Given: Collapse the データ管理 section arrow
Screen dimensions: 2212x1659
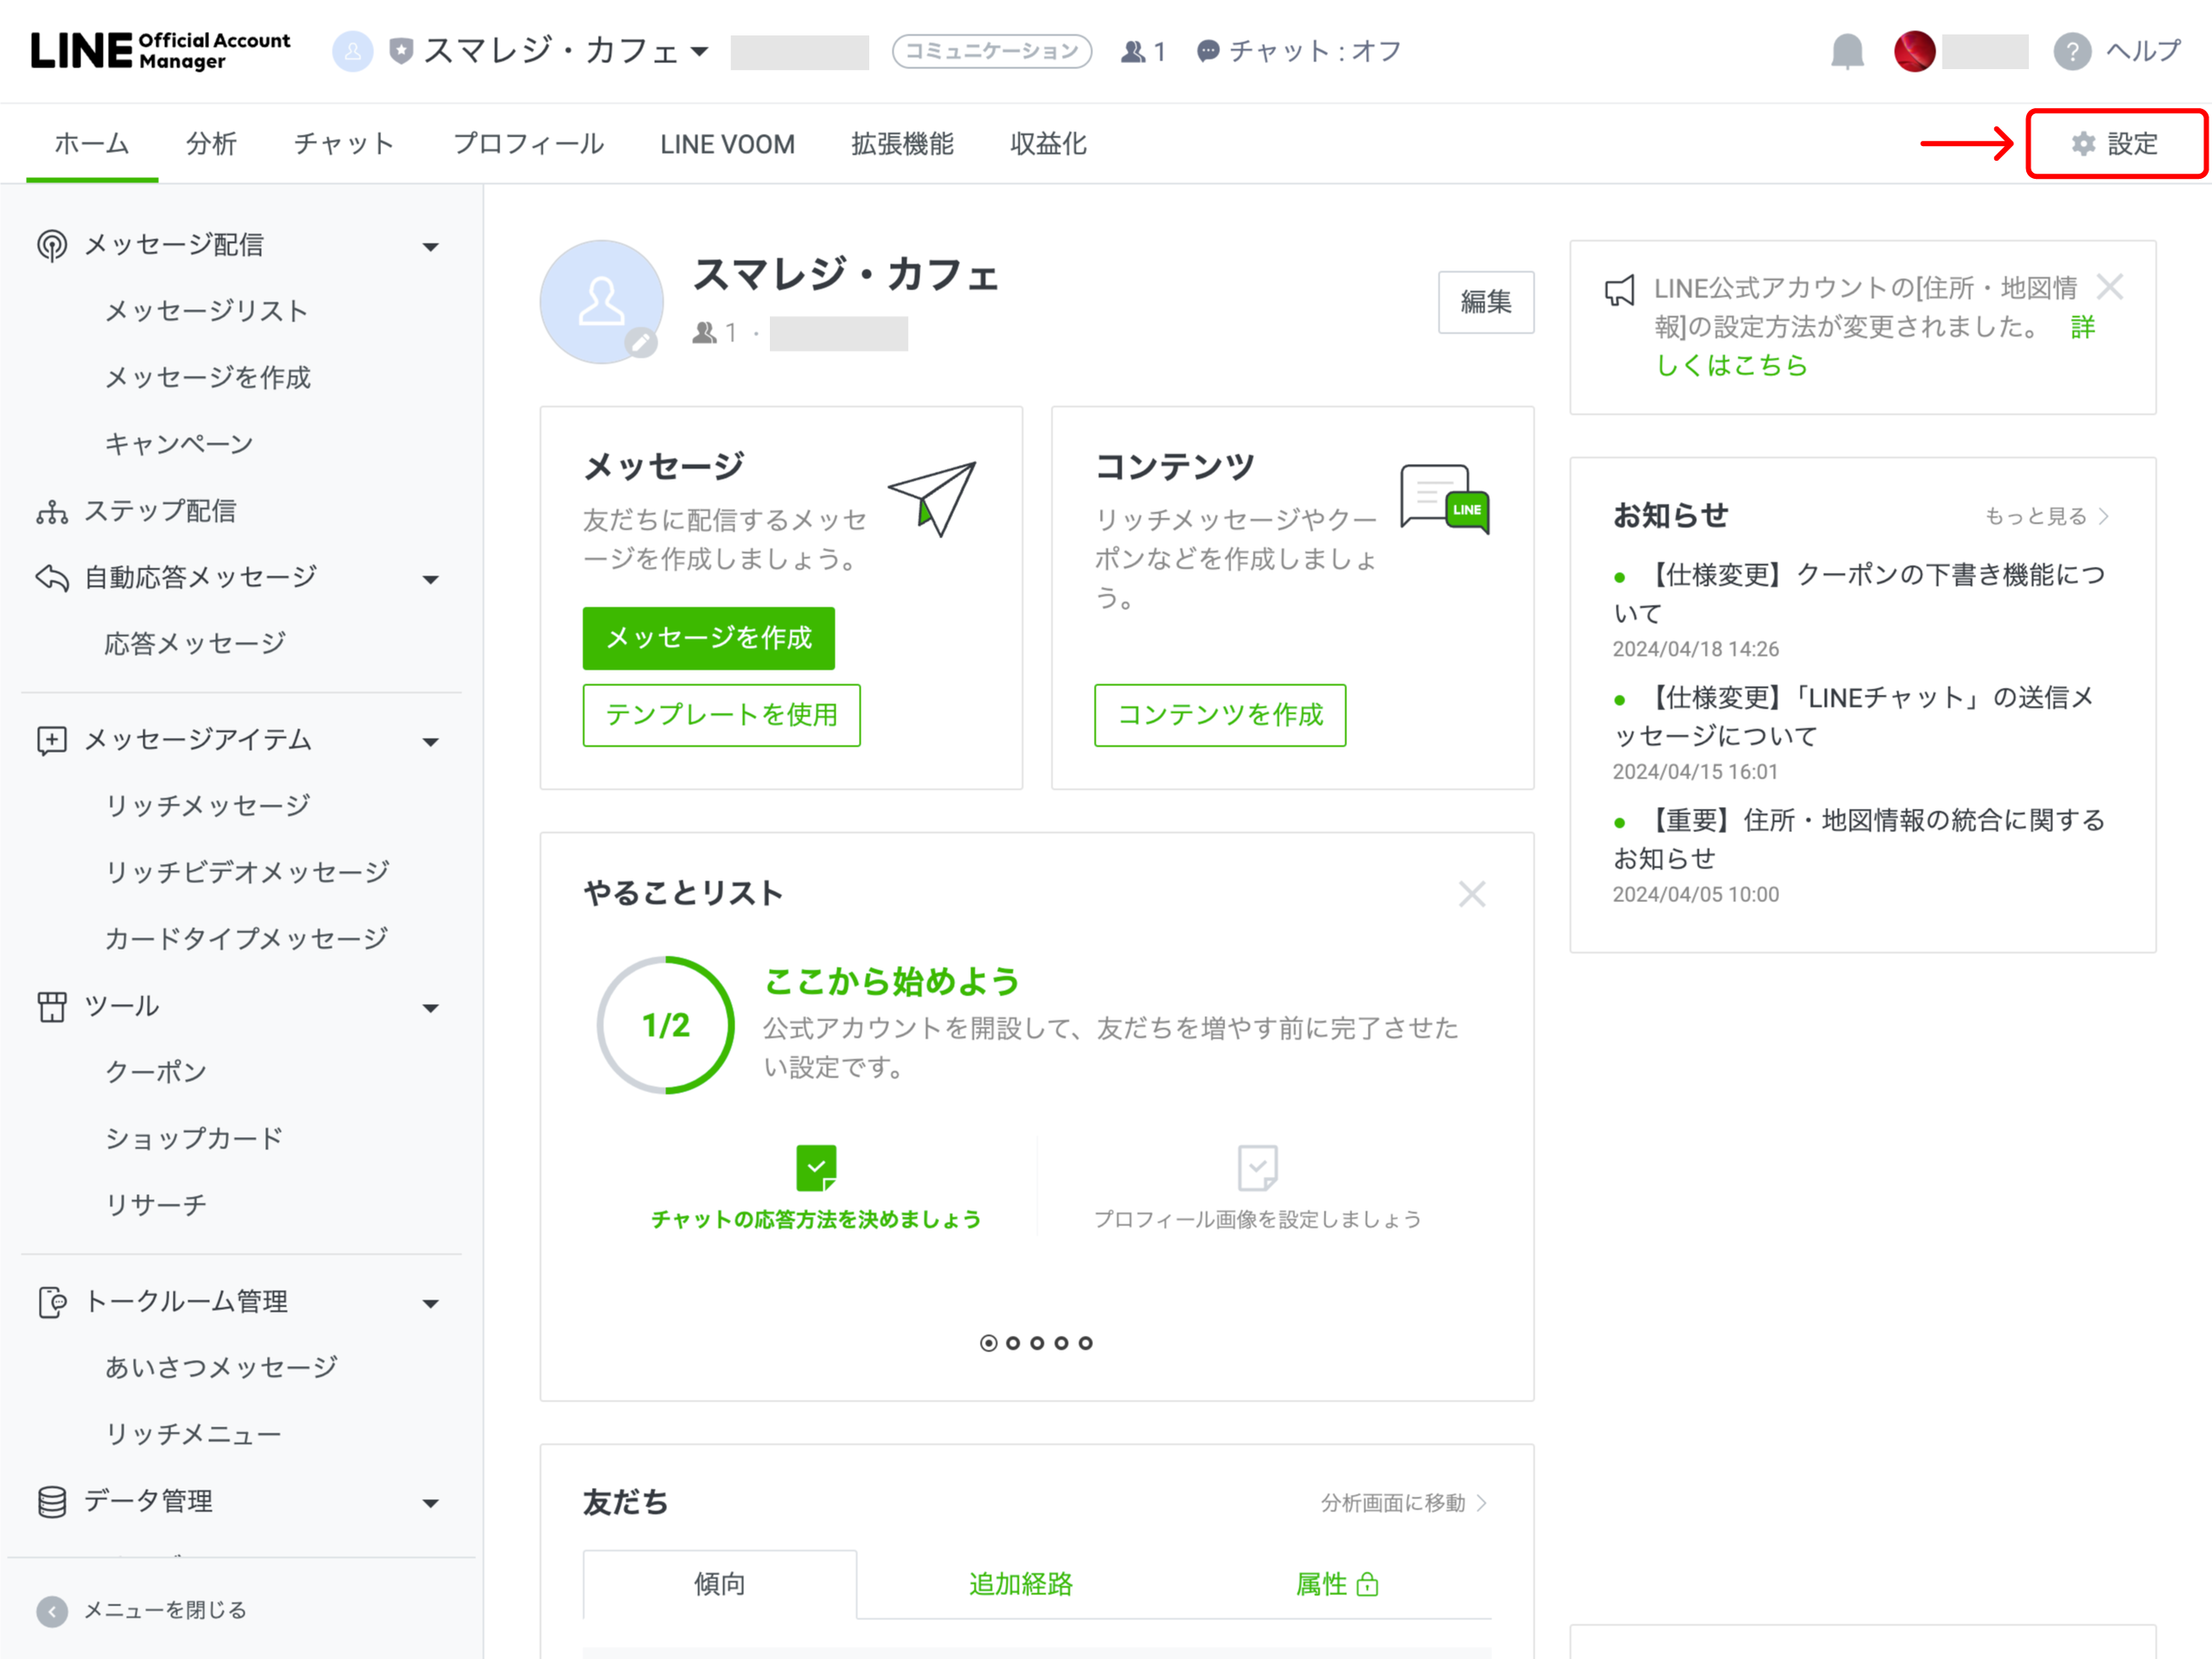Looking at the screenshot, I should [431, 1503].
